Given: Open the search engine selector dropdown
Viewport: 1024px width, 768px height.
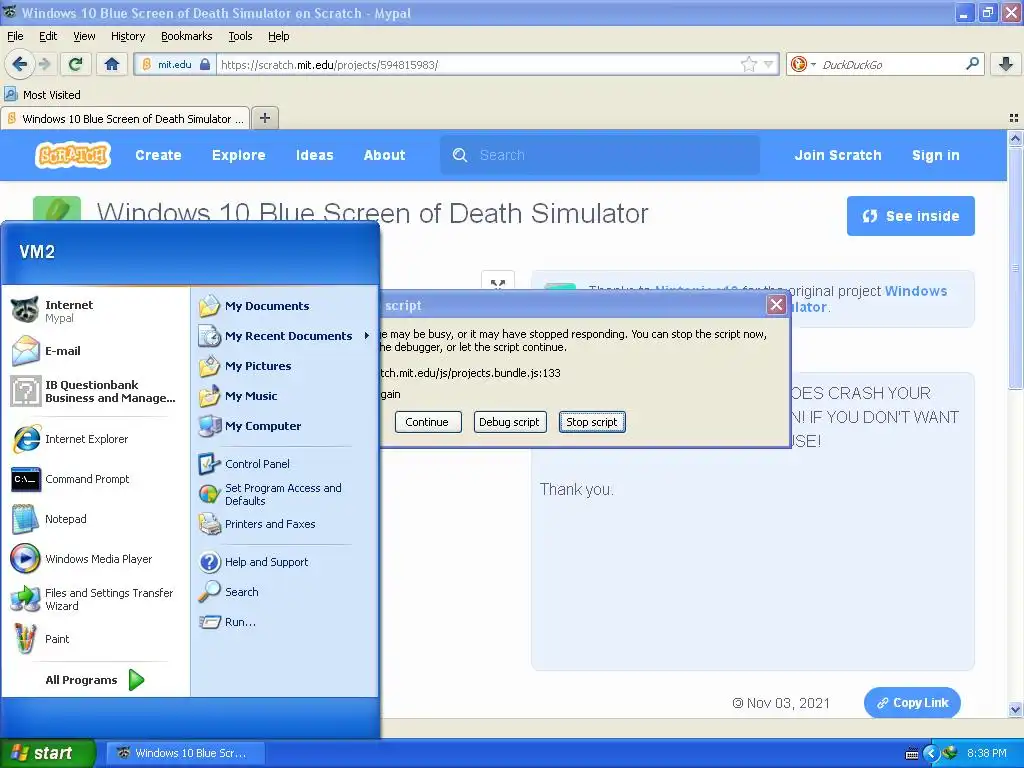Looking at the screenshot, I should coord(803,64).
